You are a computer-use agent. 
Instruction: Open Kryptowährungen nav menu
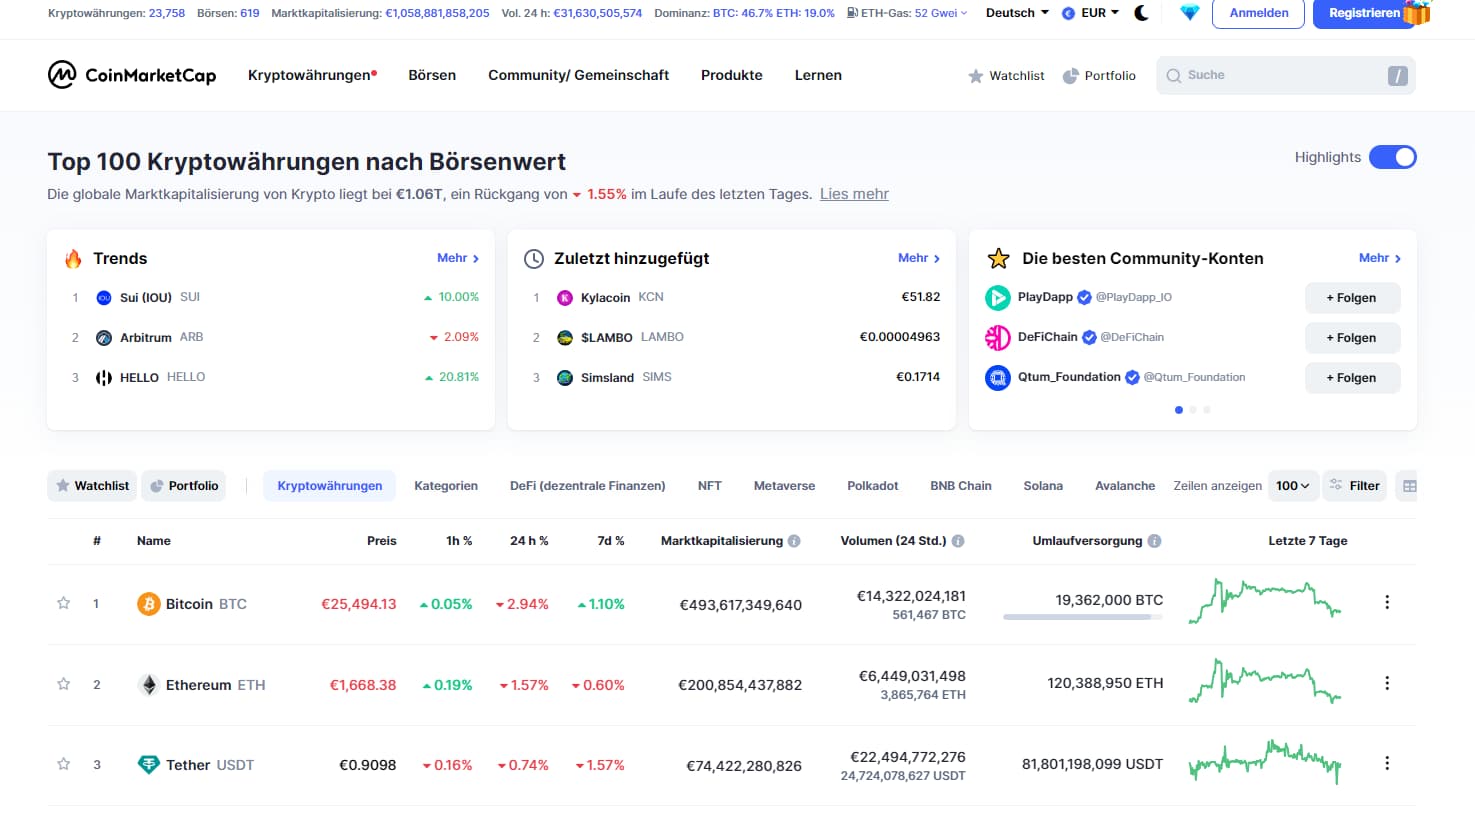pos(313,75)
